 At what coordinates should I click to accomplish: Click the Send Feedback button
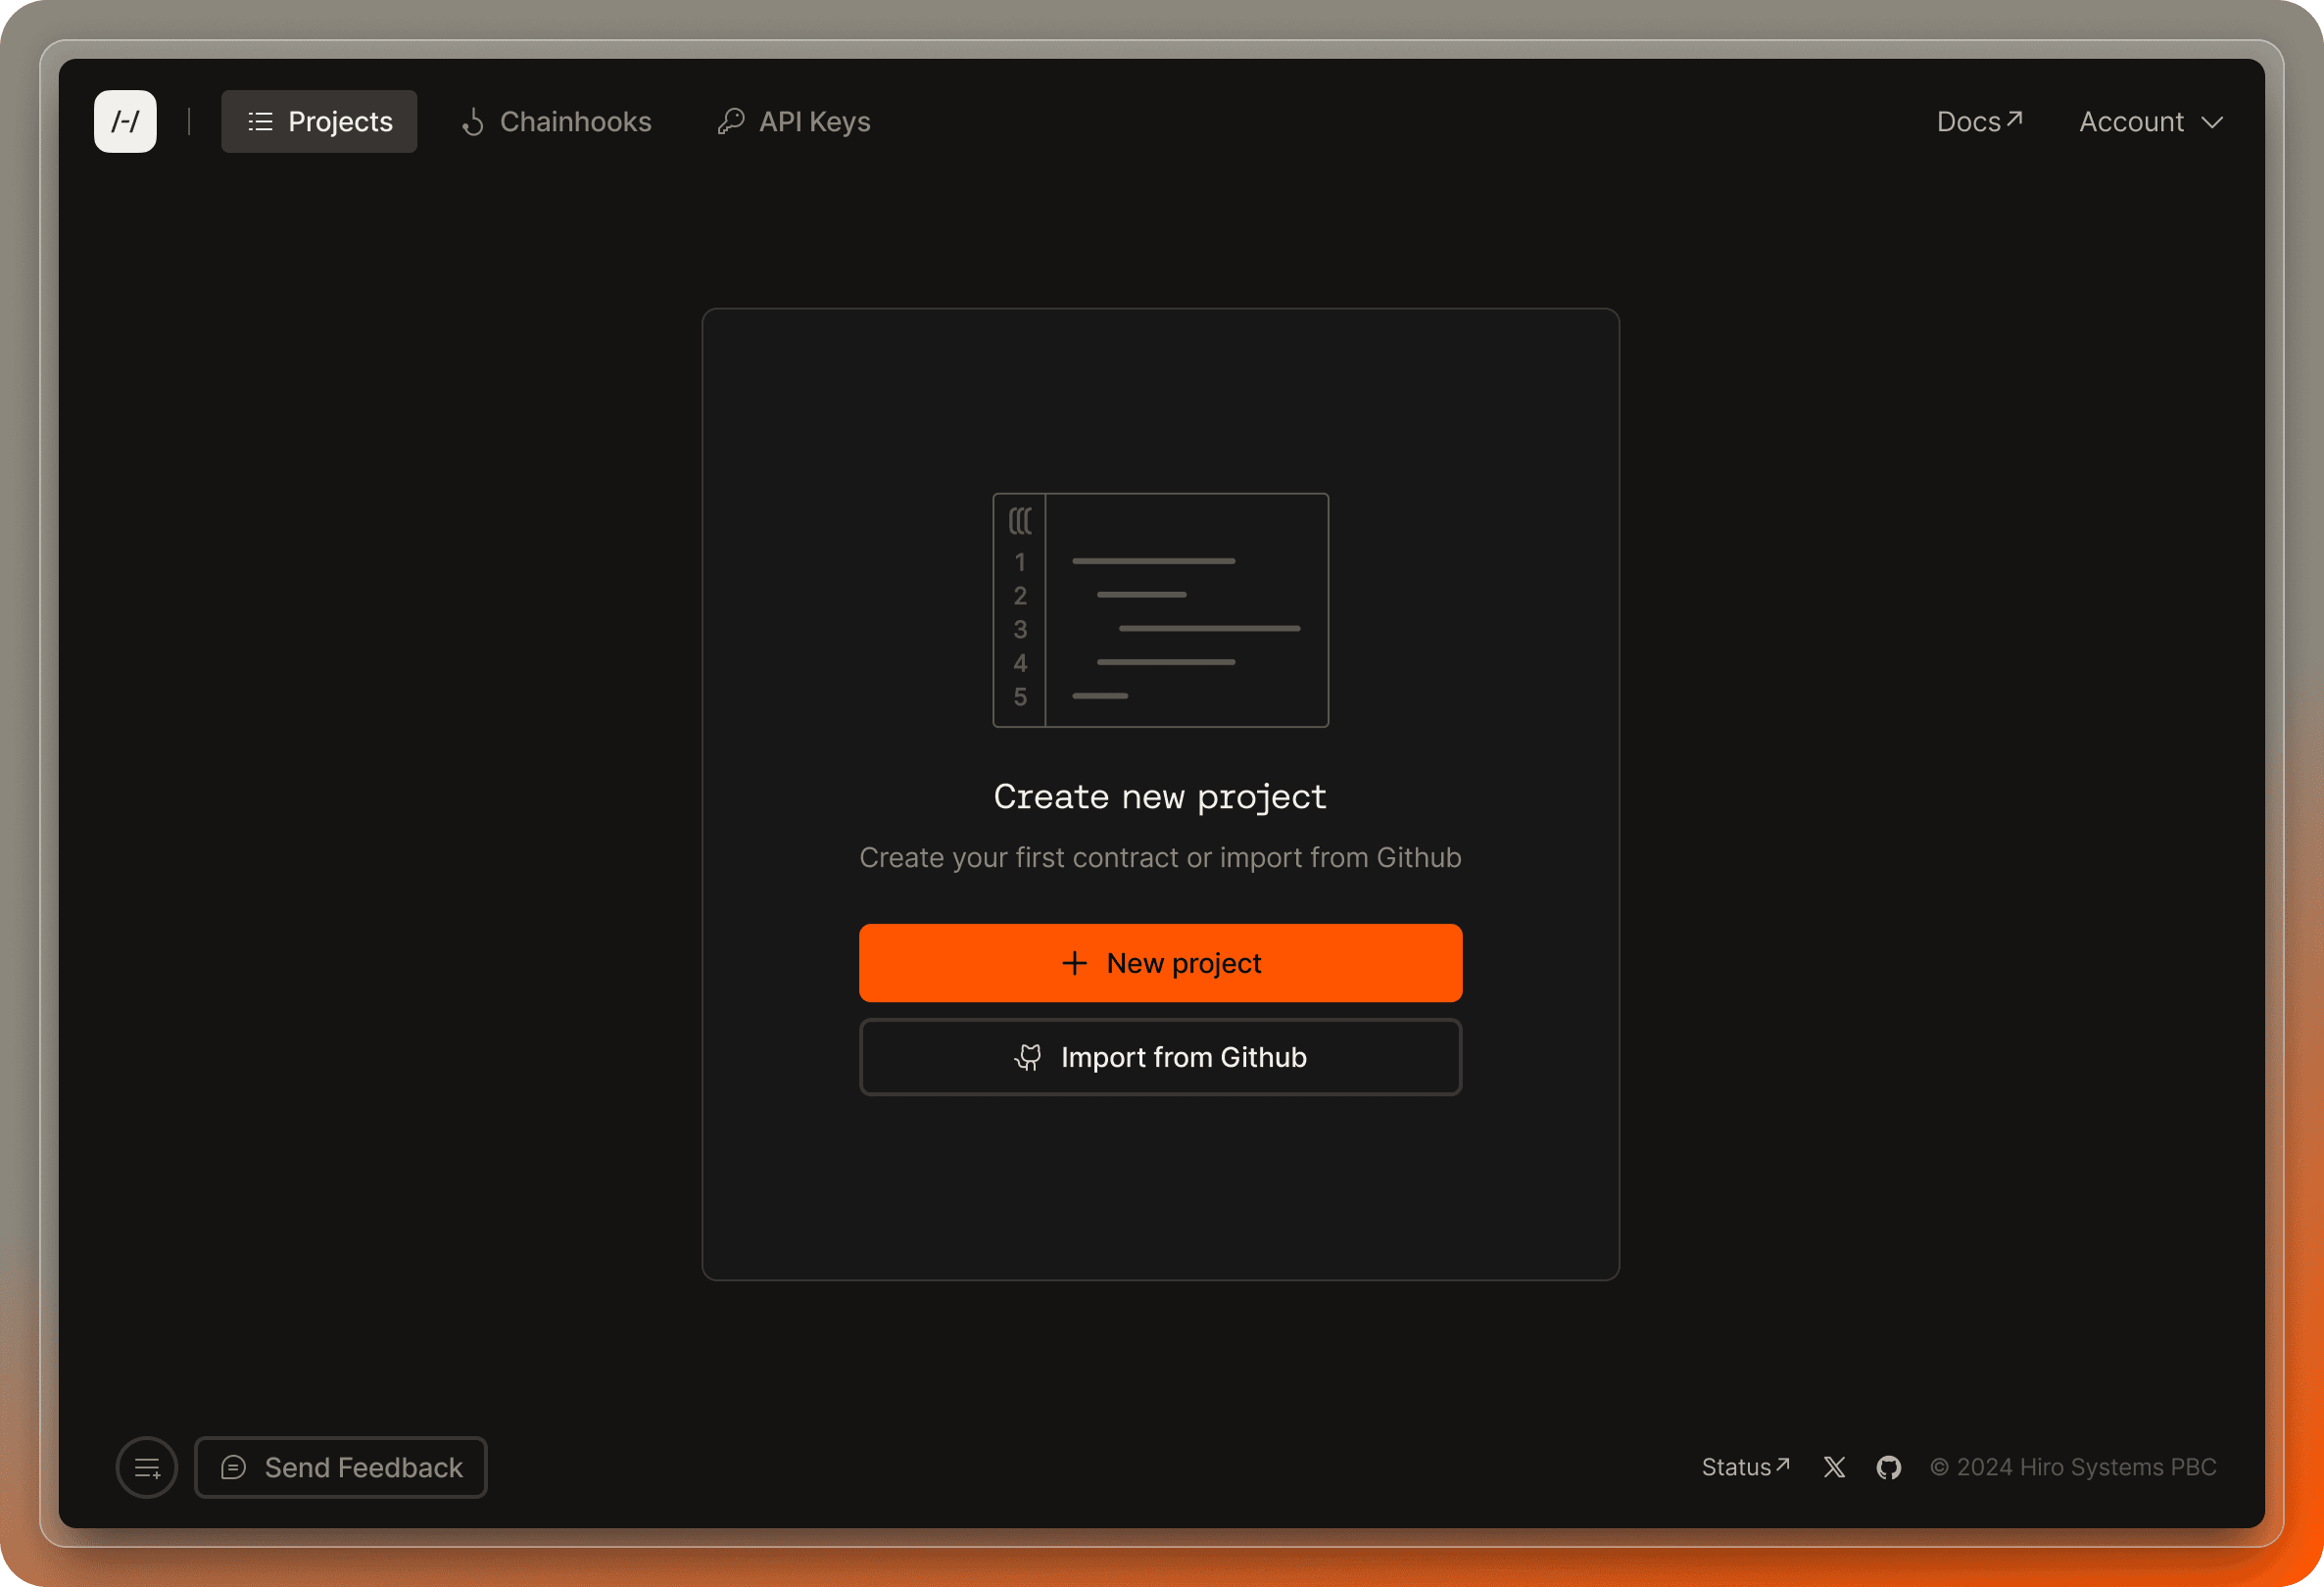[341, 1467]
